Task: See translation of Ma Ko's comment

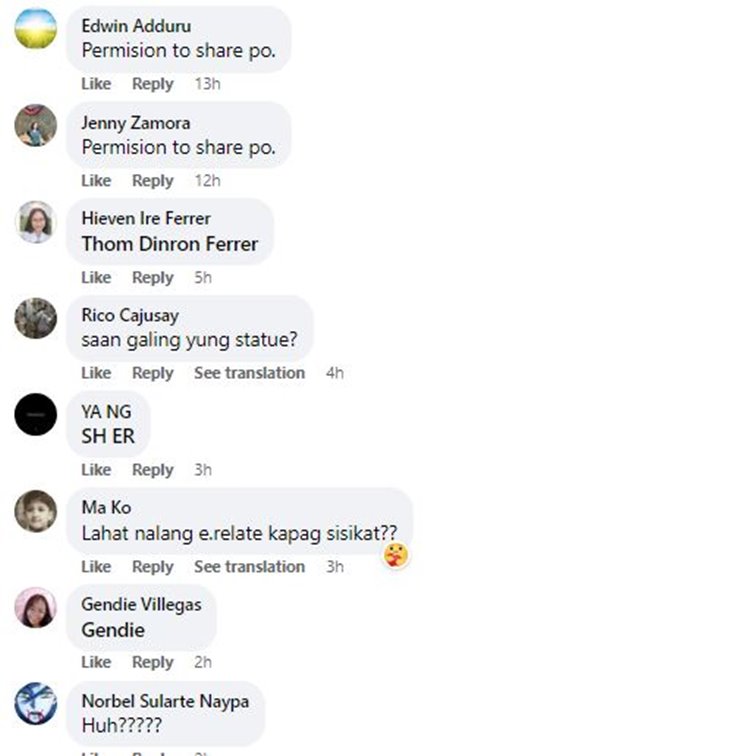Action: 249,567
